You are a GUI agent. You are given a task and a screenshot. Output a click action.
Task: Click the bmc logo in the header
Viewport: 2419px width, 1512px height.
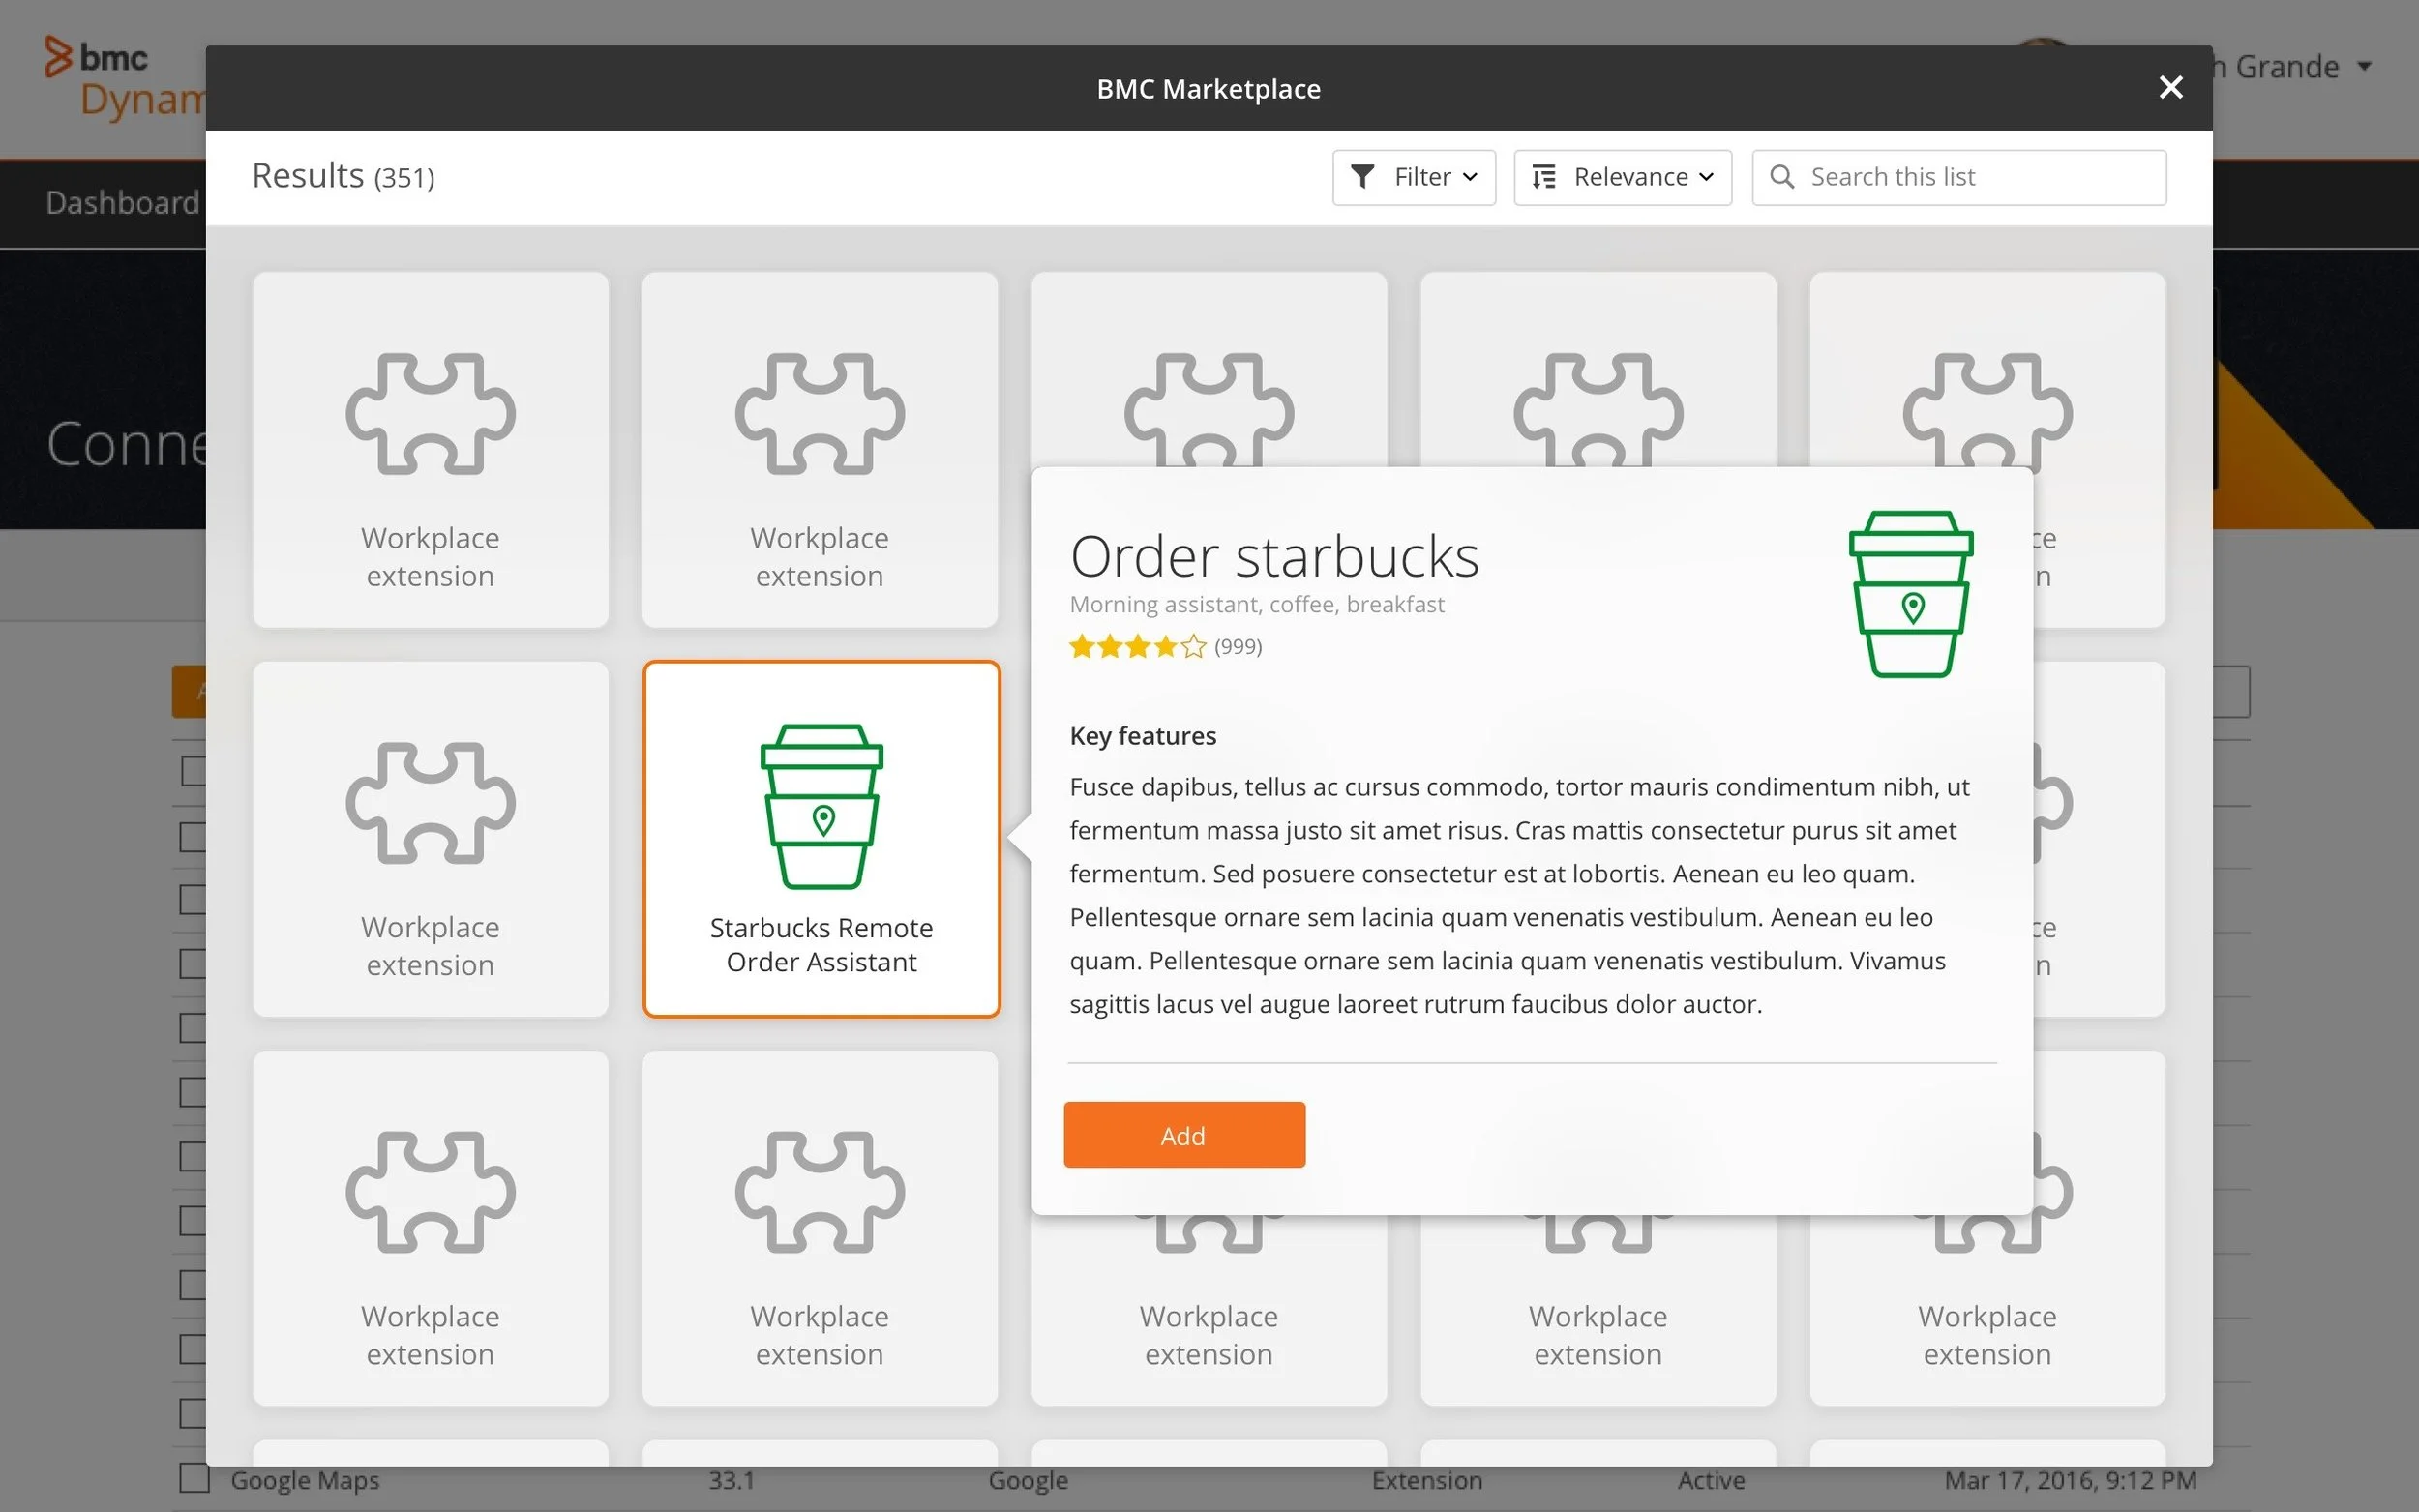click(96, 58)
